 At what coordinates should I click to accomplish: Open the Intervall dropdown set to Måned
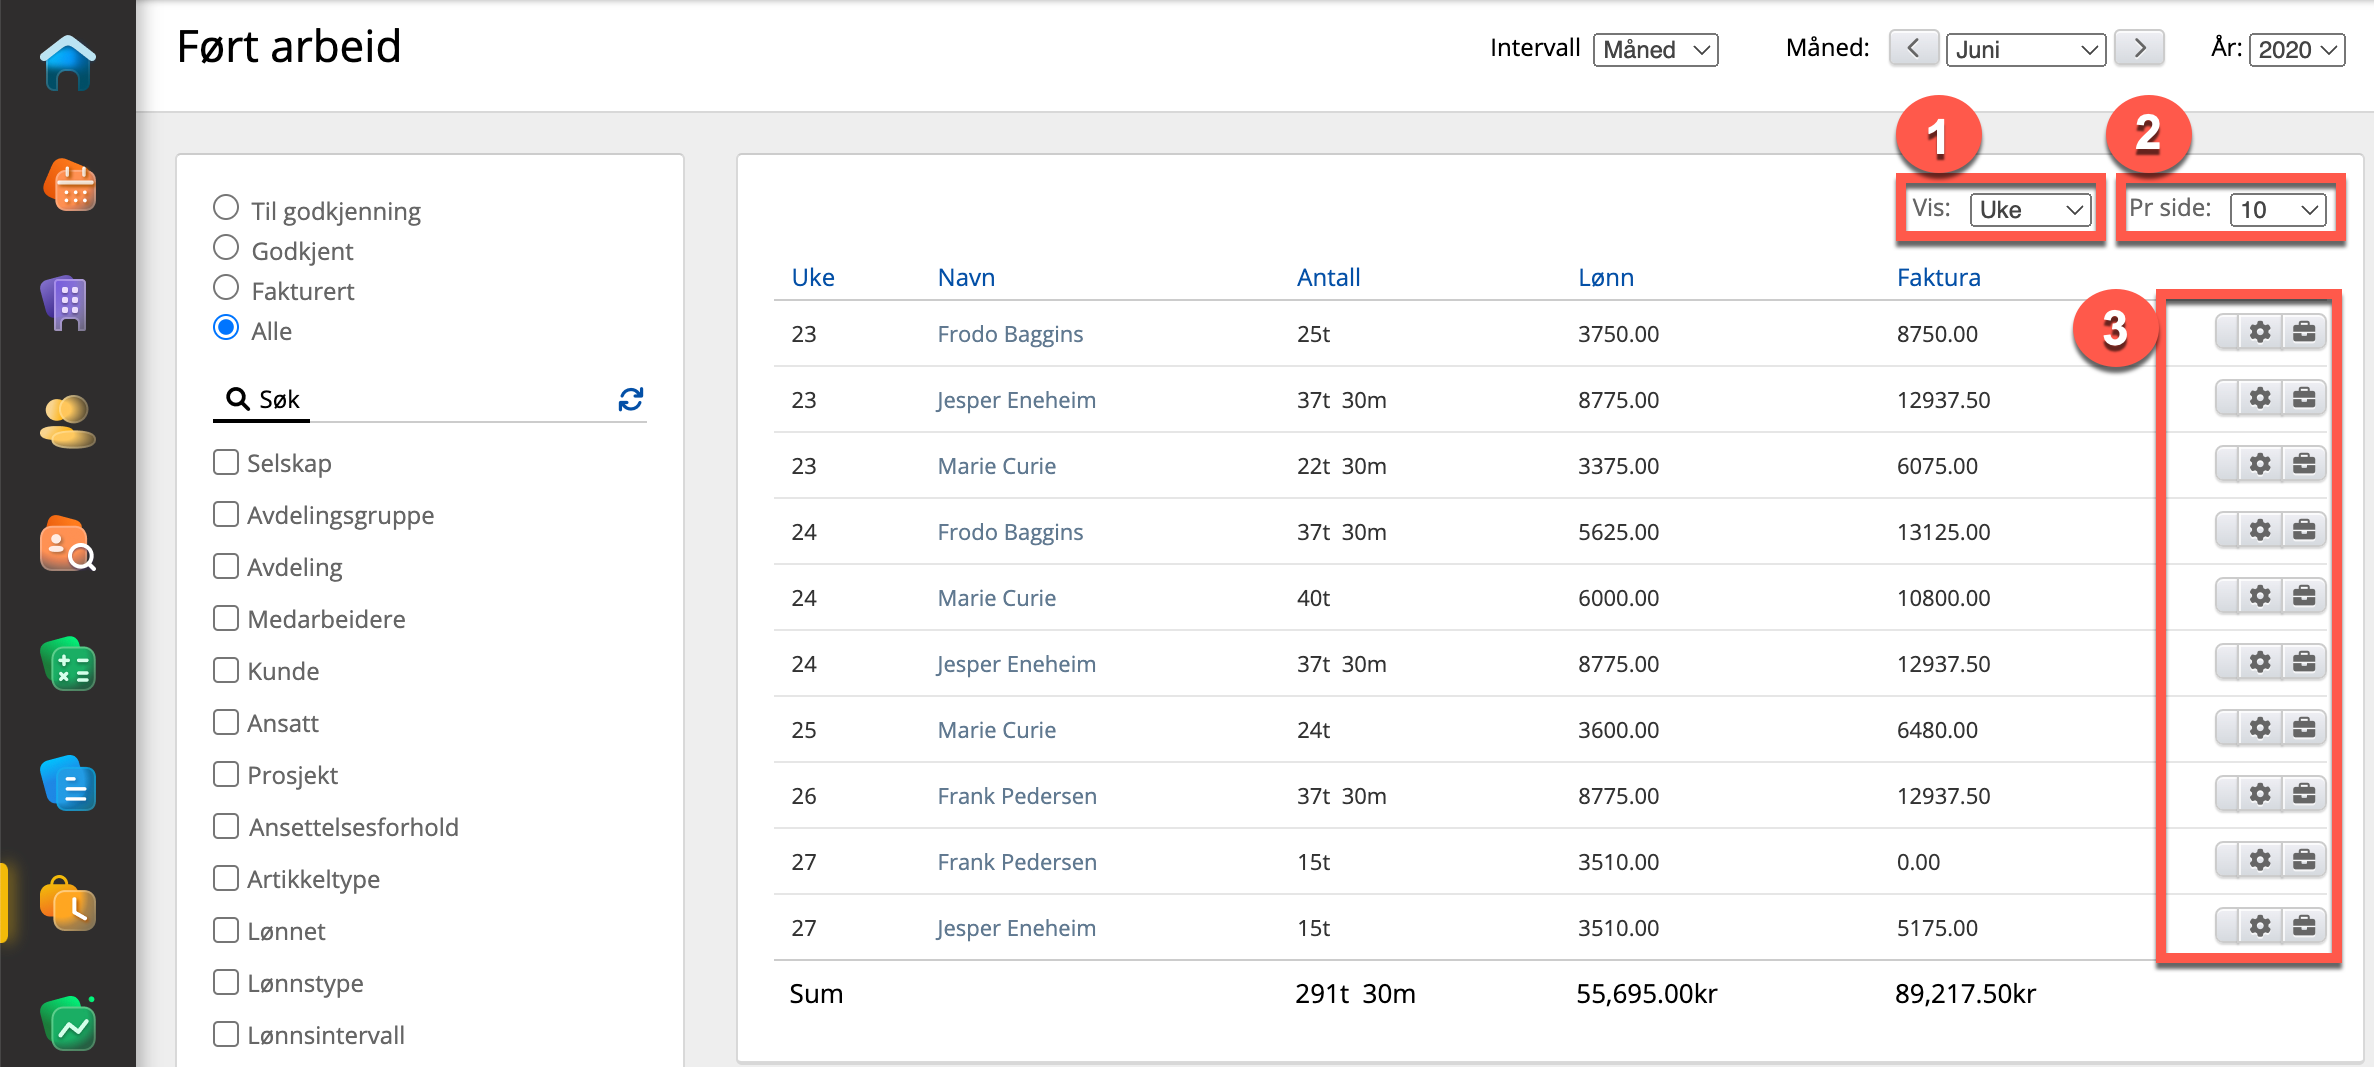(1655, 50)
